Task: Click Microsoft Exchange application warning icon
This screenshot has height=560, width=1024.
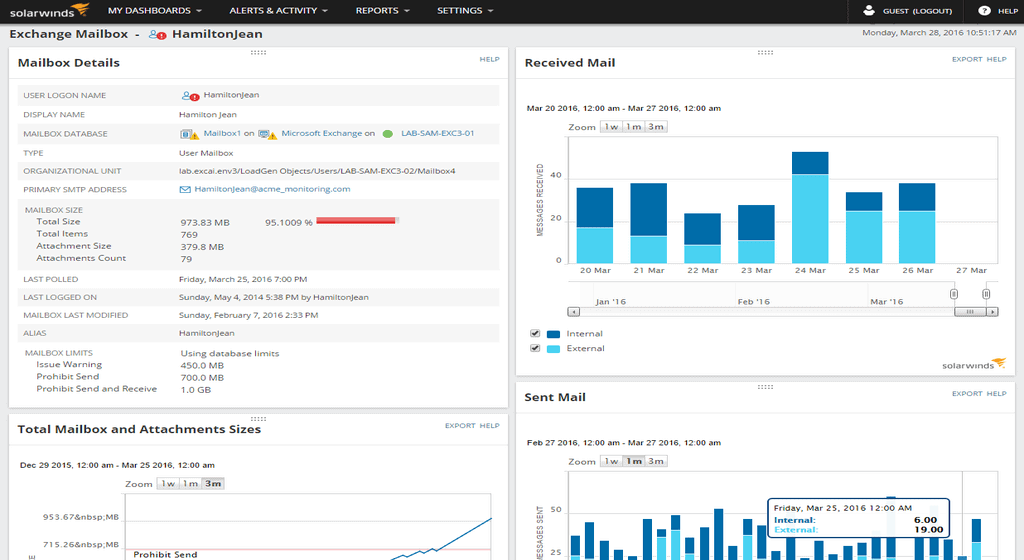Action: click(267, 134)
